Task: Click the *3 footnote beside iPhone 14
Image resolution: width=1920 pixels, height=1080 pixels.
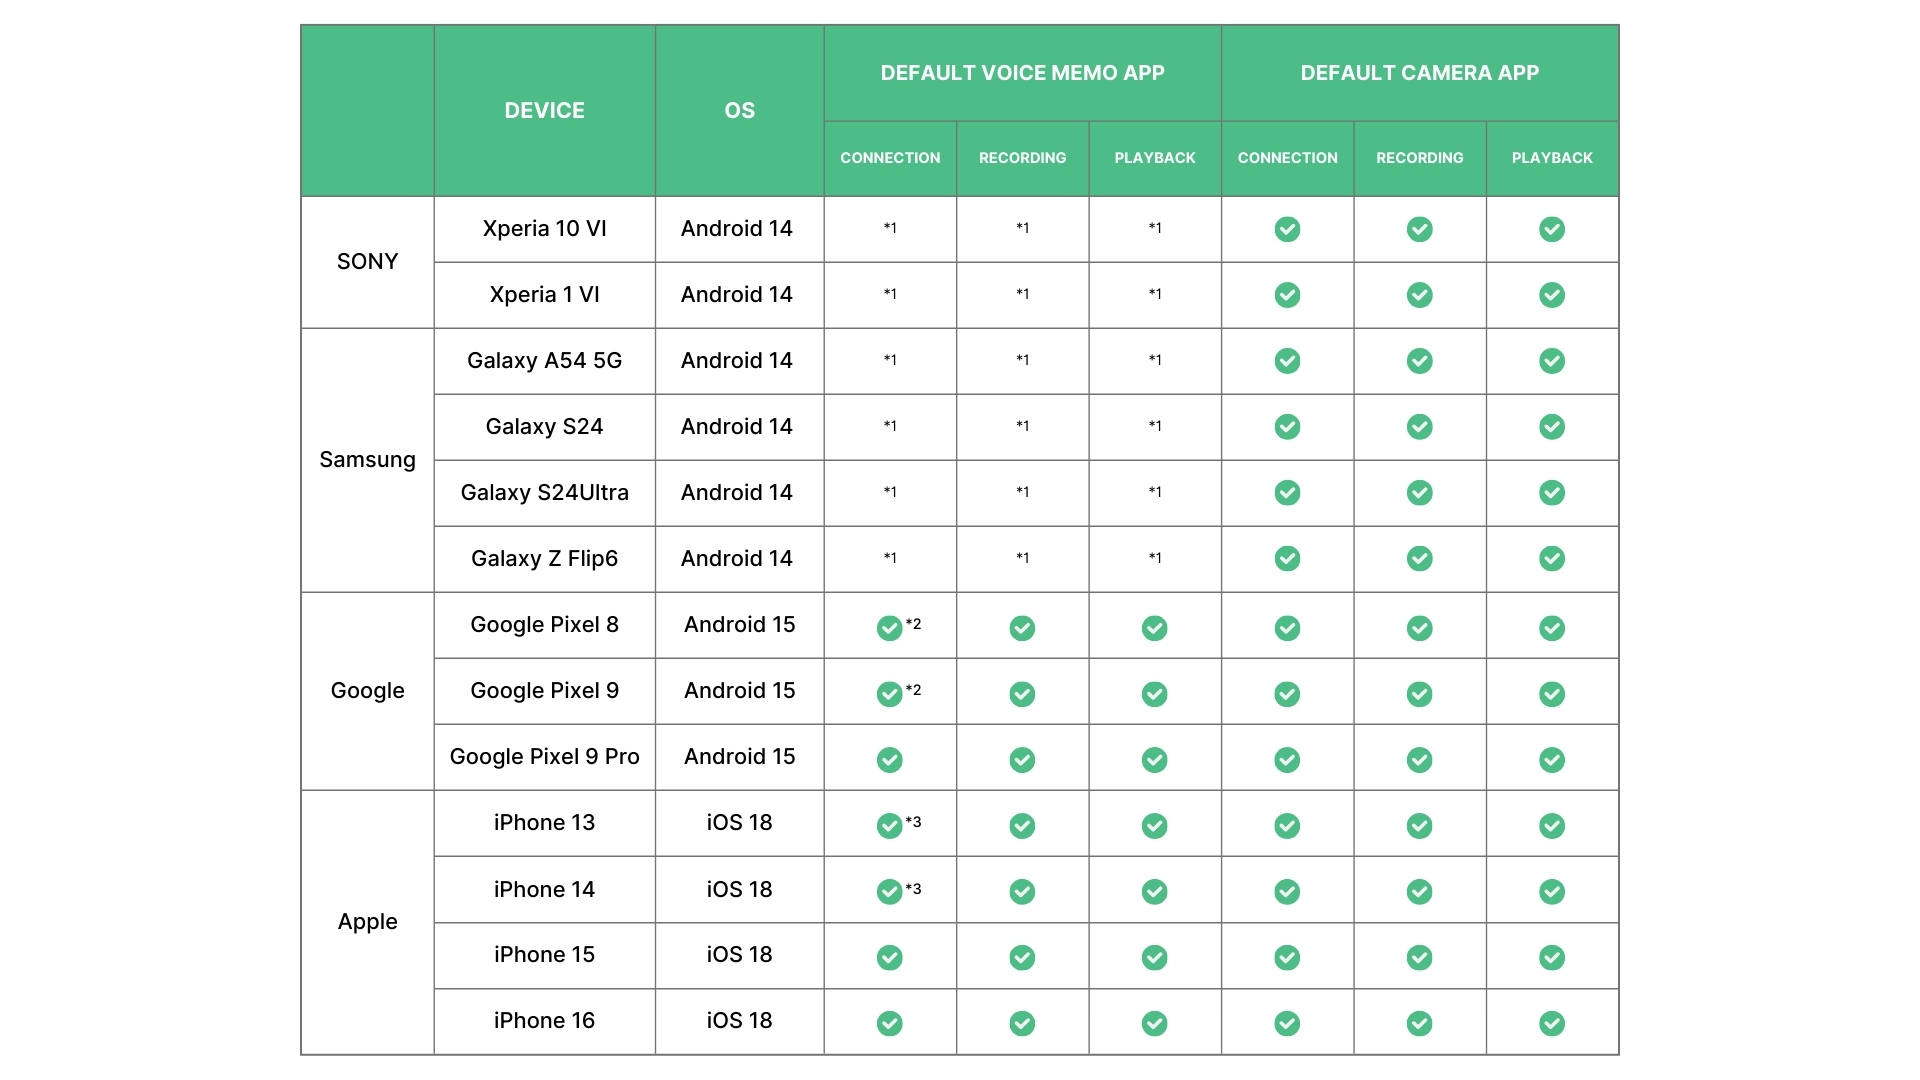Action: 913,888
